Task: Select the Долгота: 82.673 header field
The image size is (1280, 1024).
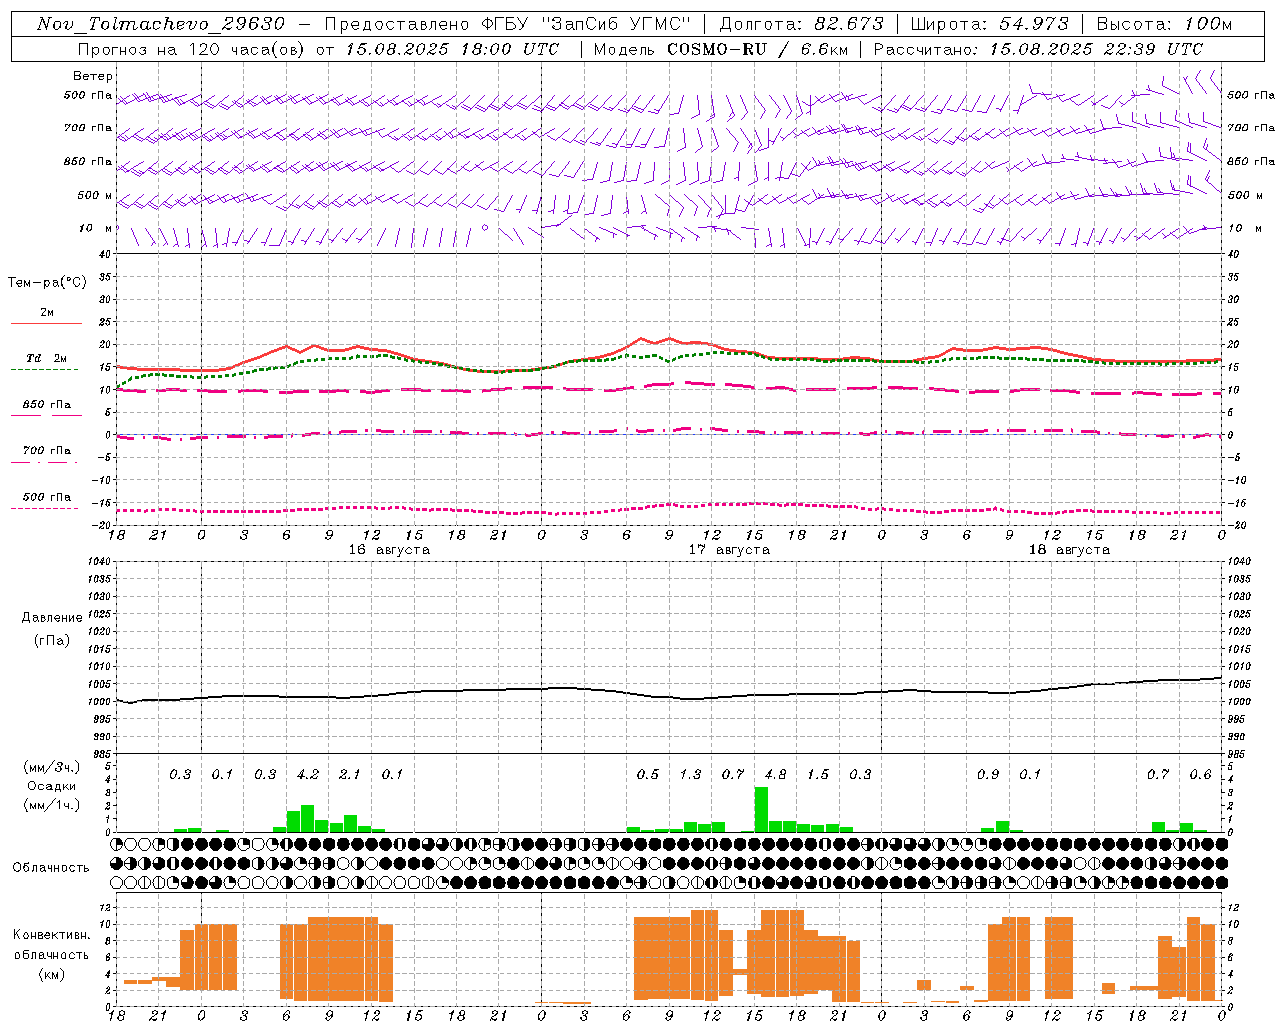Action: (x=802, y=24)
